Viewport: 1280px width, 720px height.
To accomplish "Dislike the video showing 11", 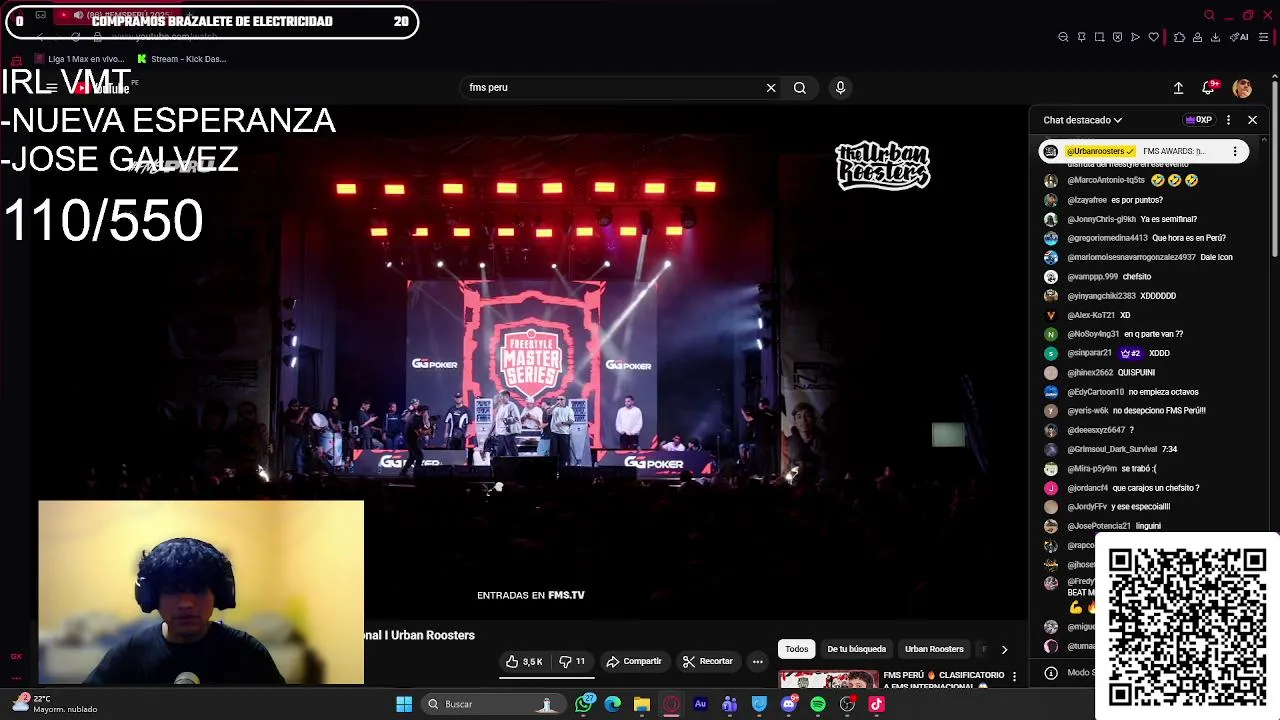I will pyautogui.click(x=572, y=662).
